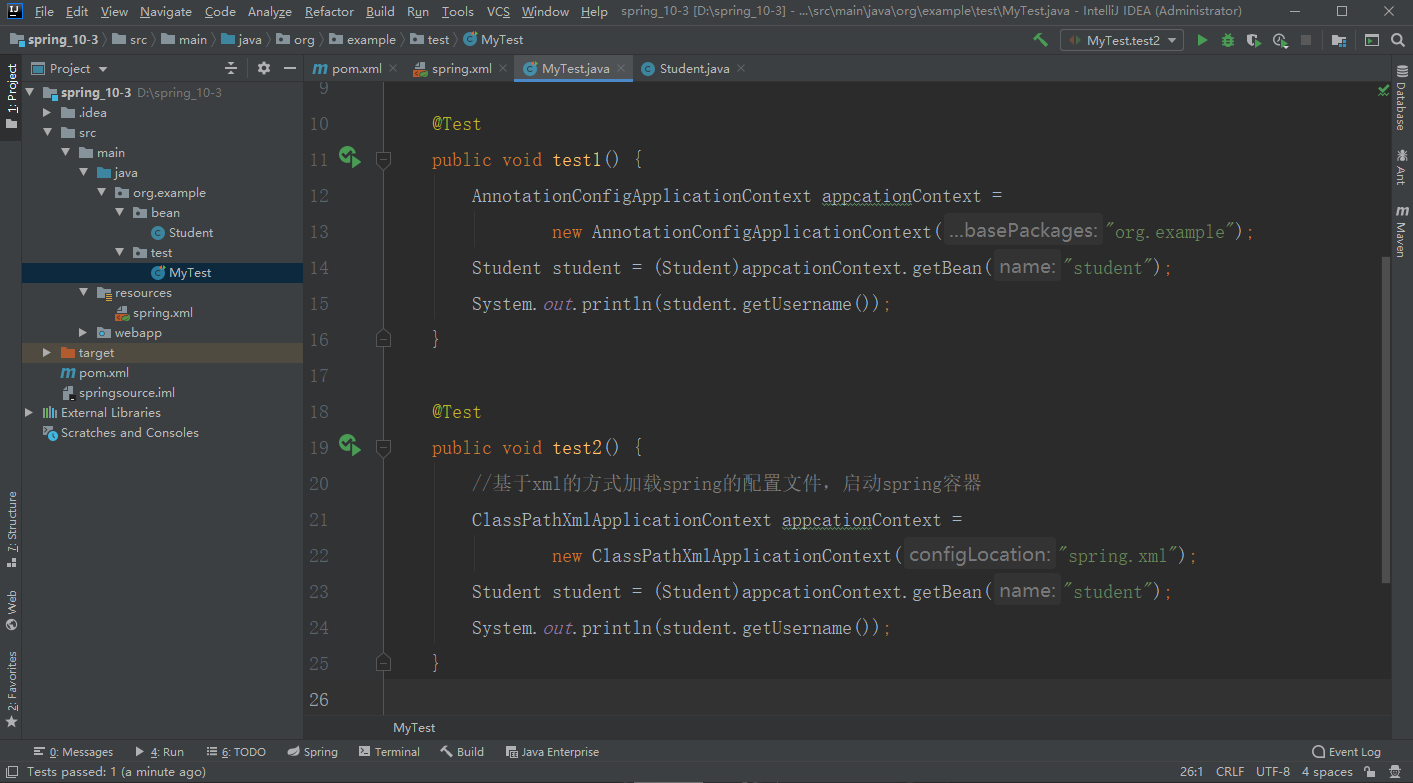This screenshot has width=1413, height=783.
Task: Collapse the resources folder
Action: (x=83, y=293)
